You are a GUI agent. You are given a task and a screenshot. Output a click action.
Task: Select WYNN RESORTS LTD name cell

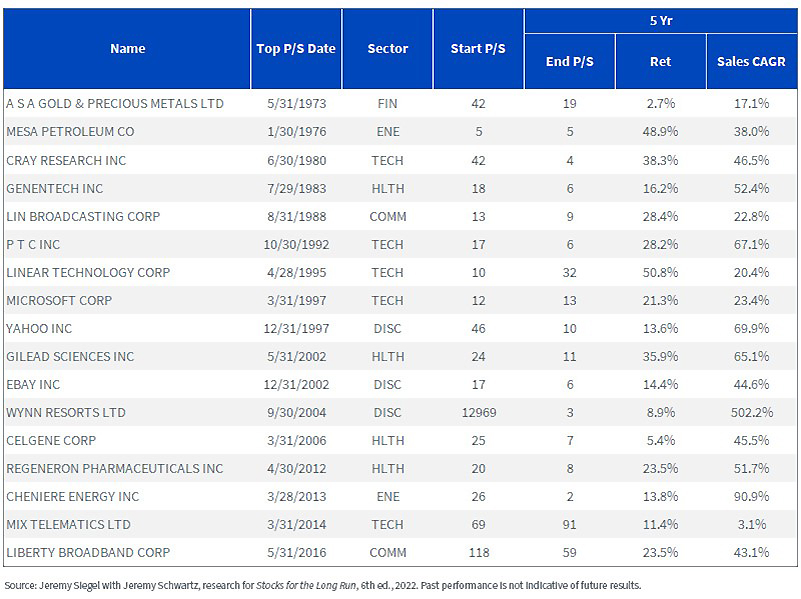point(66,413)
